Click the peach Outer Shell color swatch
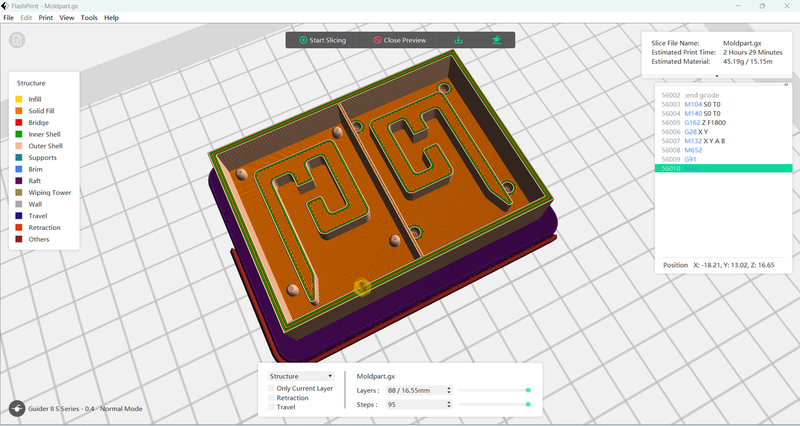The width and height of the screenshot is (800, 426). point(19,146)
